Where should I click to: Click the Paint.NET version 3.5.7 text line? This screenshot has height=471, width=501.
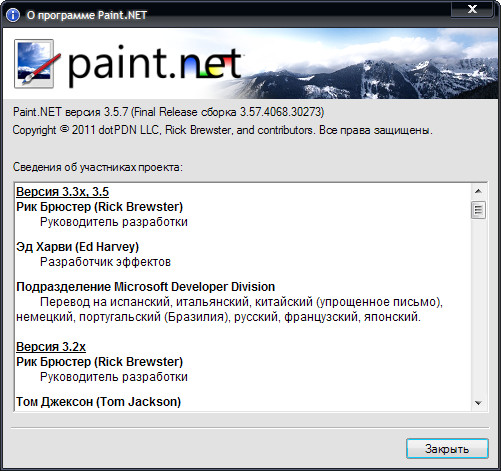click(x=168, y=112)
